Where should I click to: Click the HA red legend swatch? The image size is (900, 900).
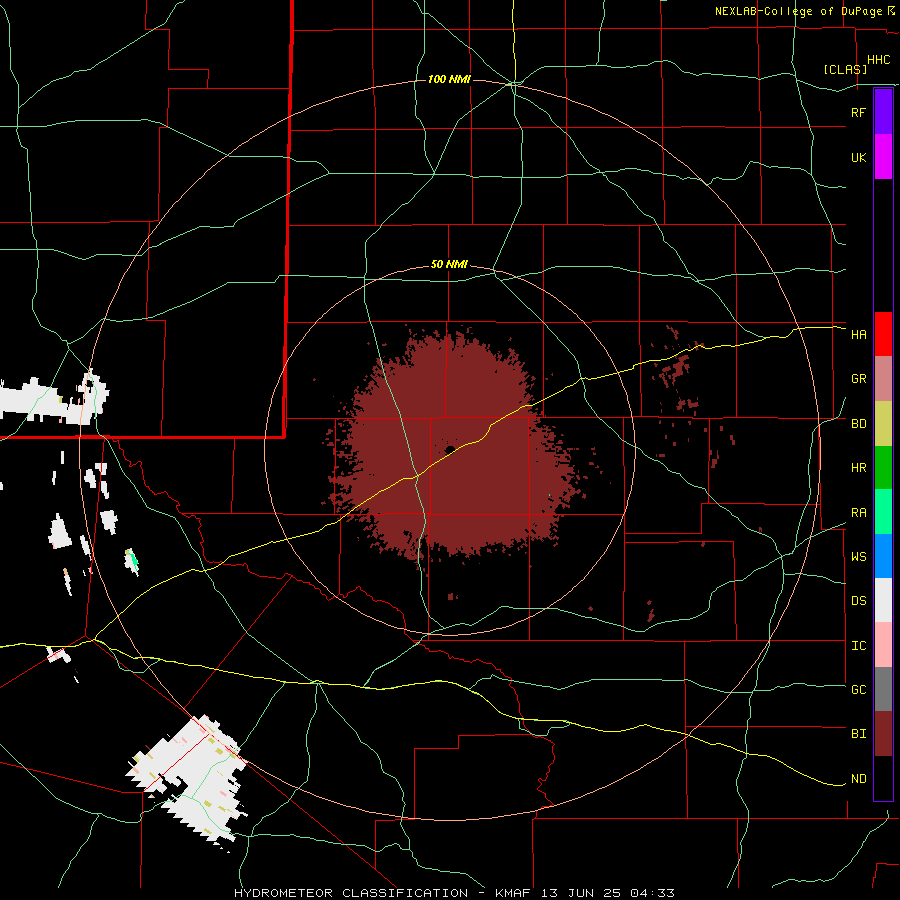coord(883,334)
